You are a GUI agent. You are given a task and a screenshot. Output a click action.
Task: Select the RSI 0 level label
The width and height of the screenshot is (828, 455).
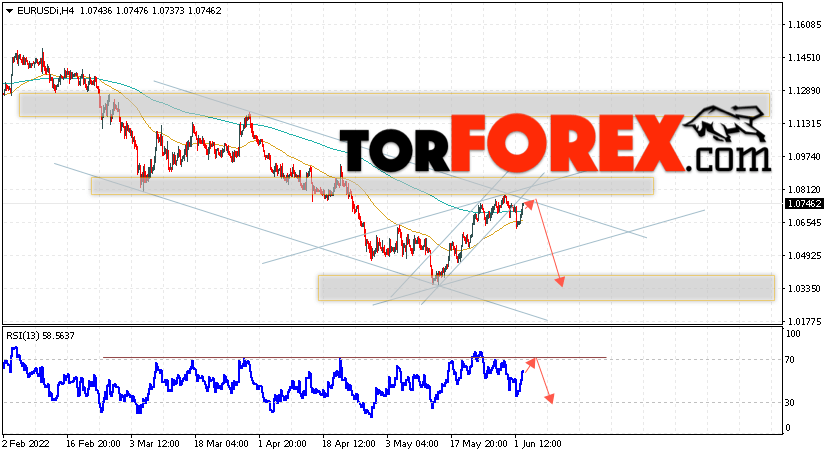[x=788, y=428]
